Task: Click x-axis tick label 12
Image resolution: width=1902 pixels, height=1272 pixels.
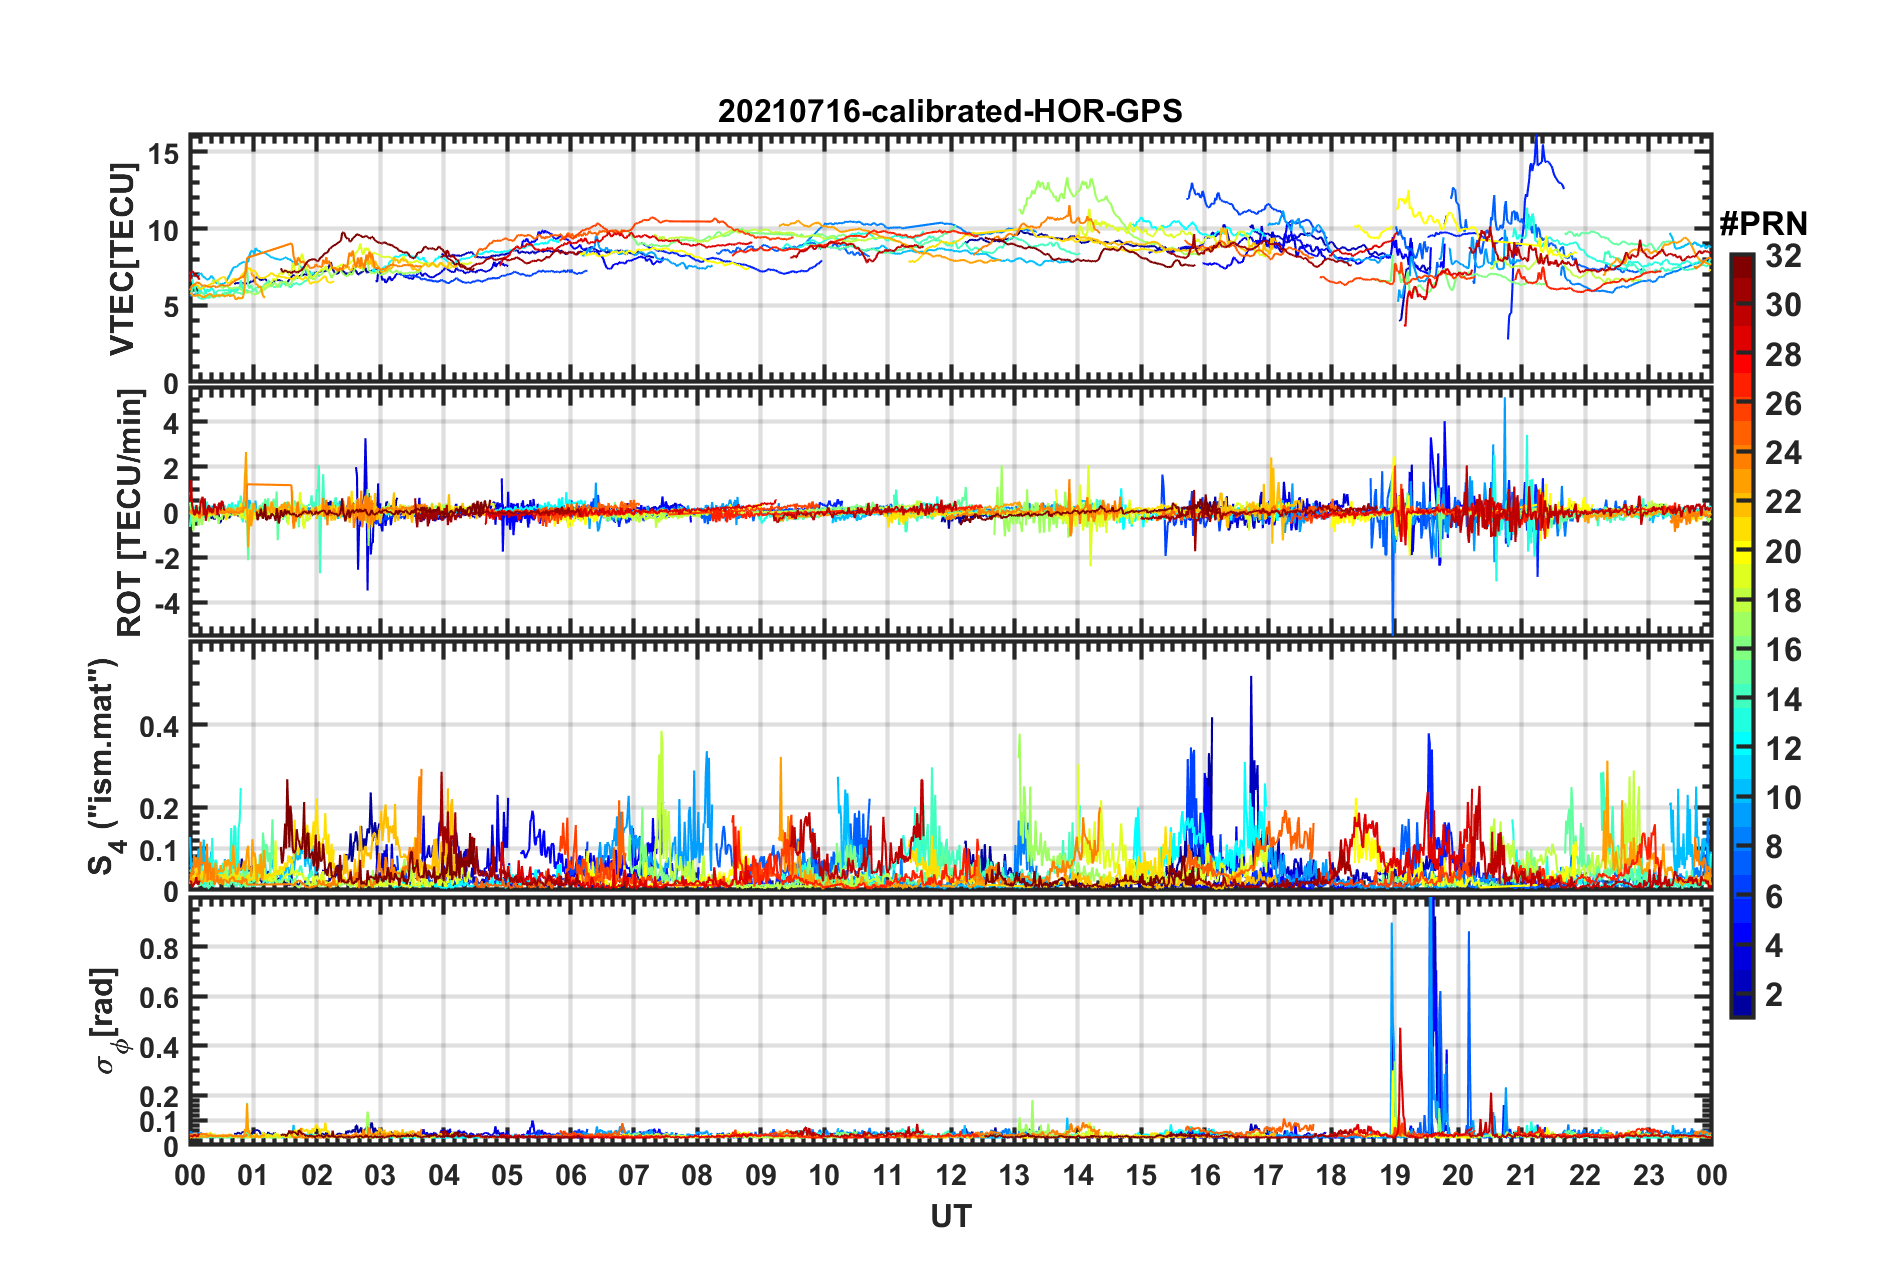Action: [x=951, y=1175]
